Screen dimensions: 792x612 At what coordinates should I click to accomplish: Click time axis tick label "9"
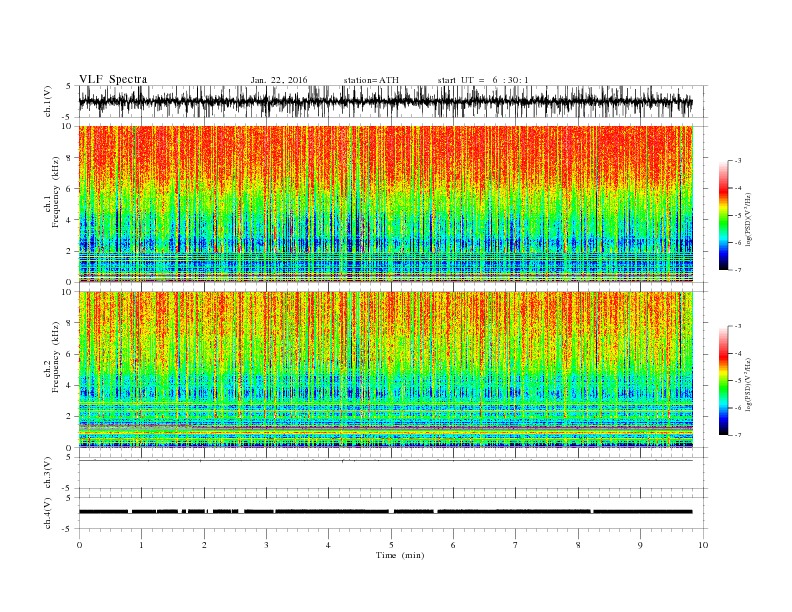pos(640,545)
